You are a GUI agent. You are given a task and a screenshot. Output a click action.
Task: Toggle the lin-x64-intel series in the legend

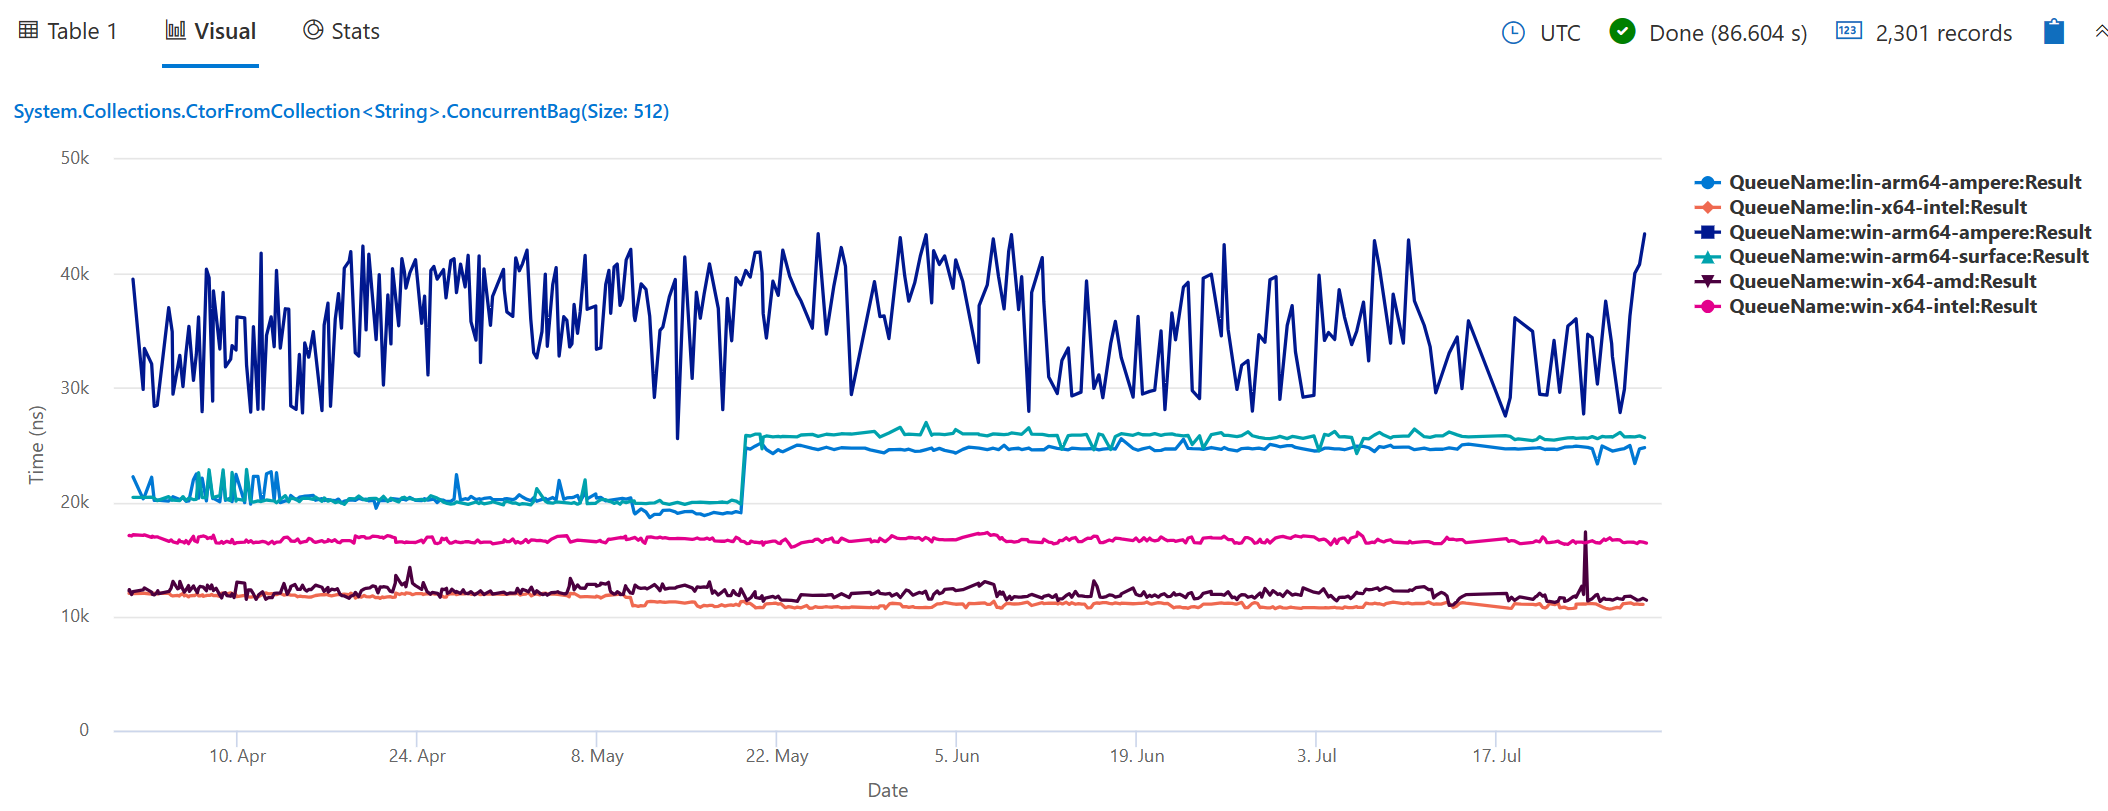(x=1878, y=207)
